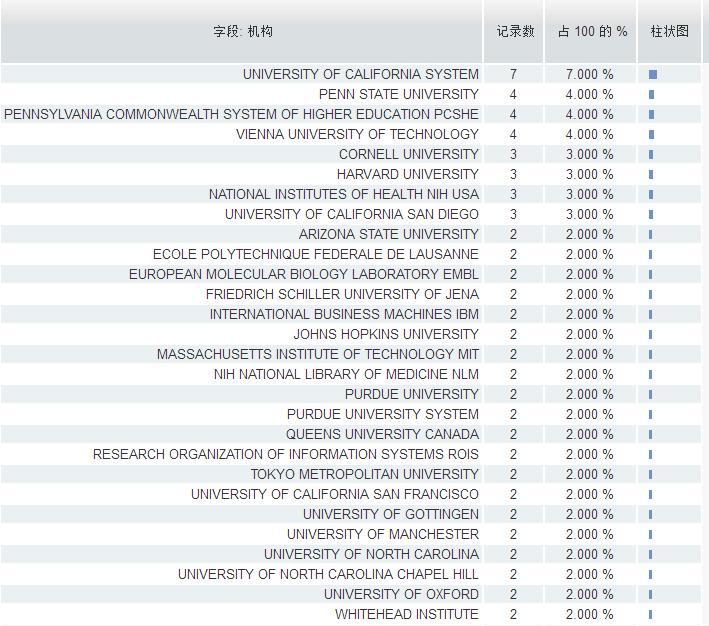
Task: Click the 柱状图 column header
Action: tap(669, 31)
